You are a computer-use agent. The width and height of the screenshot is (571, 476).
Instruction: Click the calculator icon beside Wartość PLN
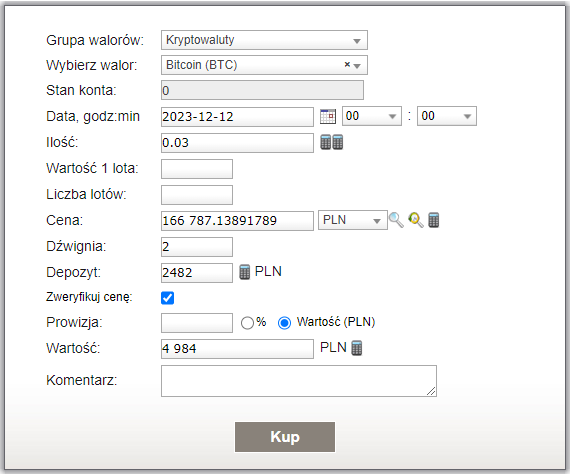pos(357,348)
